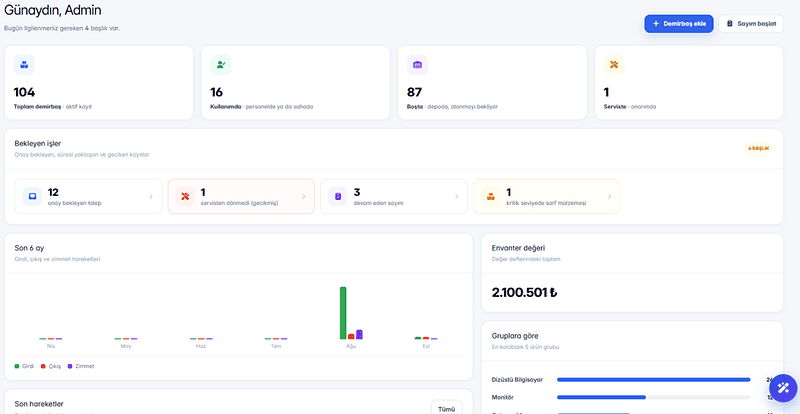This screenshot has height=414, width=800.
Task: Click the Nis month label on chart
Action: pyautogui.click(x=51, y=347)
